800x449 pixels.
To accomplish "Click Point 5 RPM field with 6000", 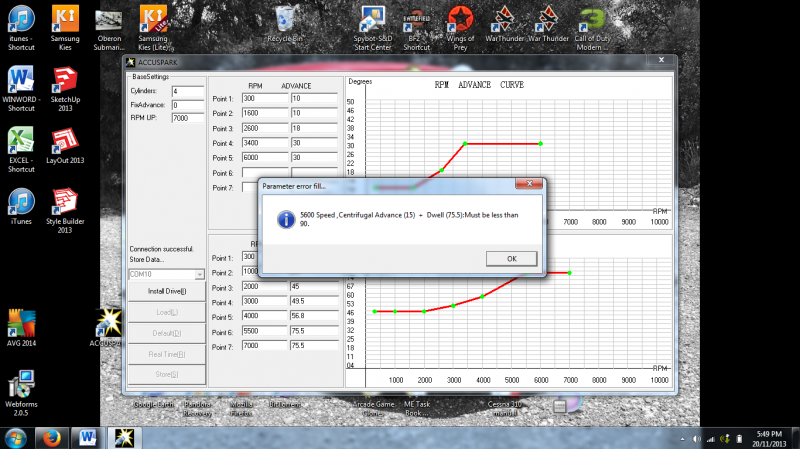I will (x=265, y=158).
